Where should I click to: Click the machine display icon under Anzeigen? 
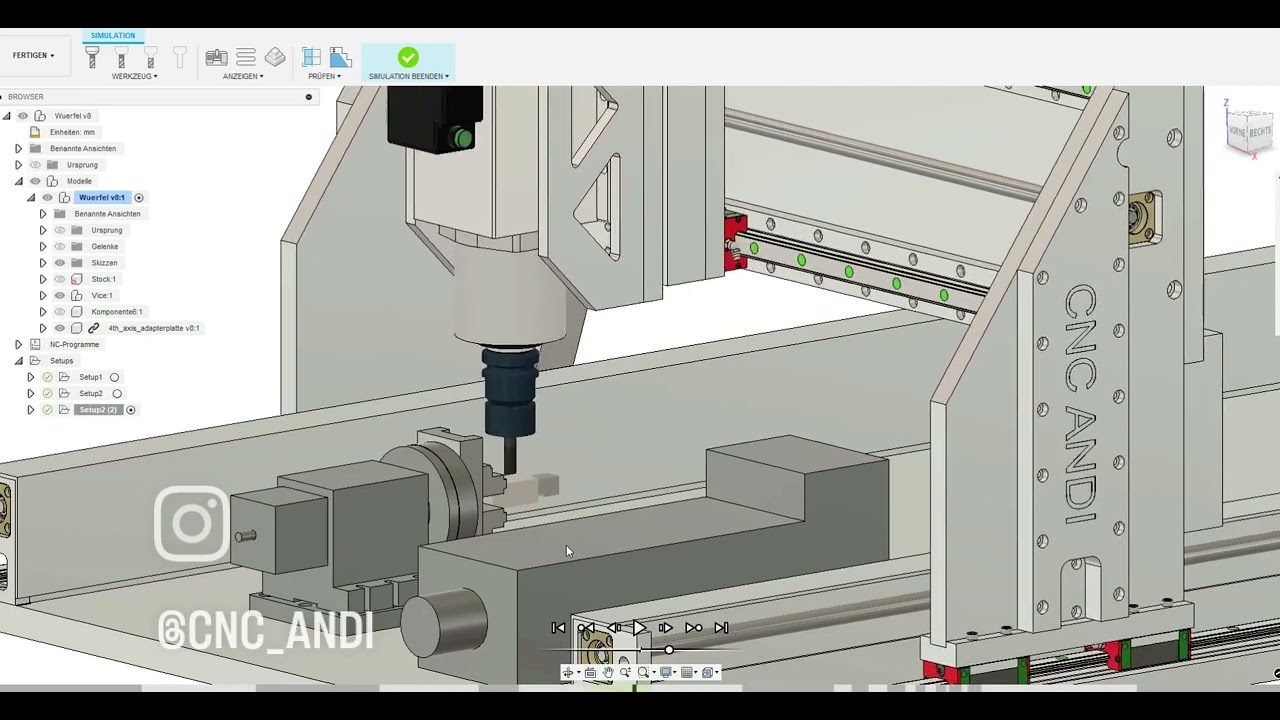point(216,58)
